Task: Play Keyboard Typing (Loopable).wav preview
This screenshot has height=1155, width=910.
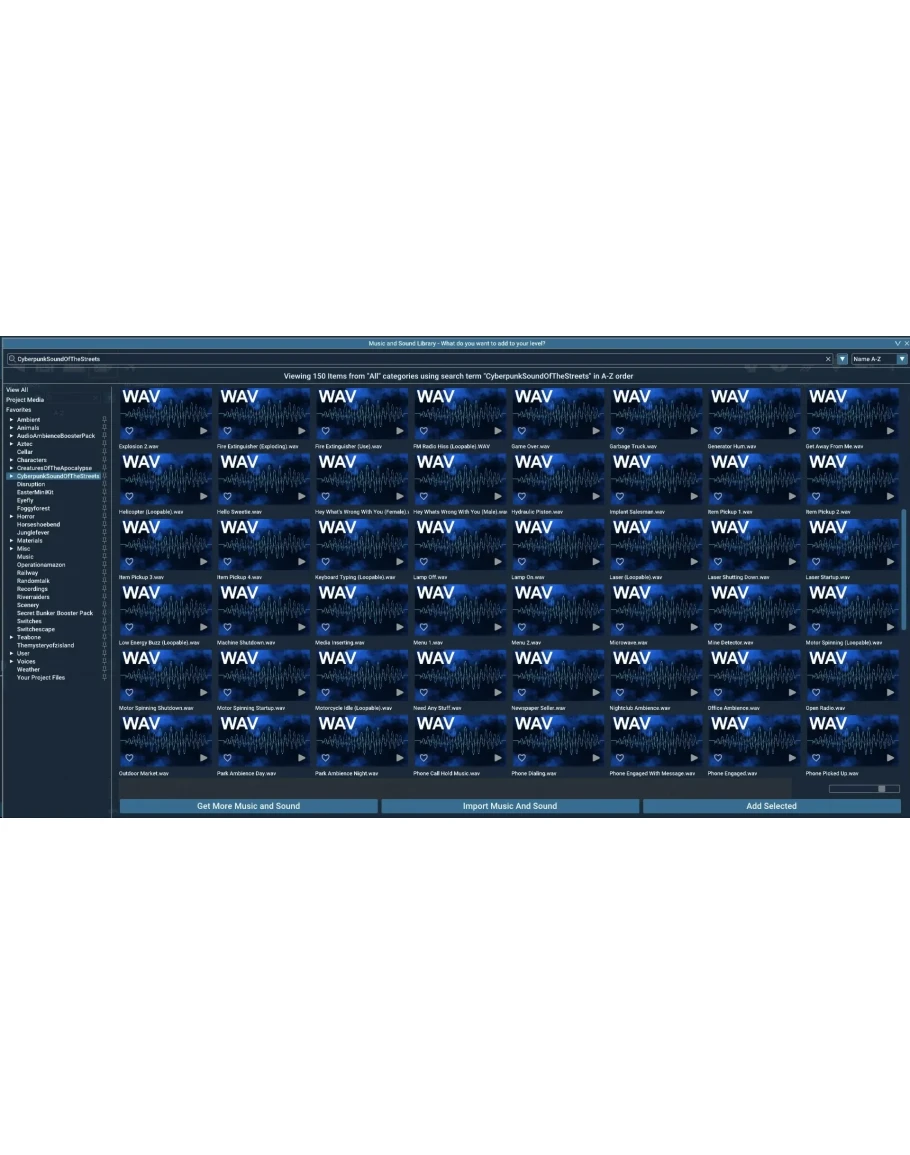Action: [400, 562]
